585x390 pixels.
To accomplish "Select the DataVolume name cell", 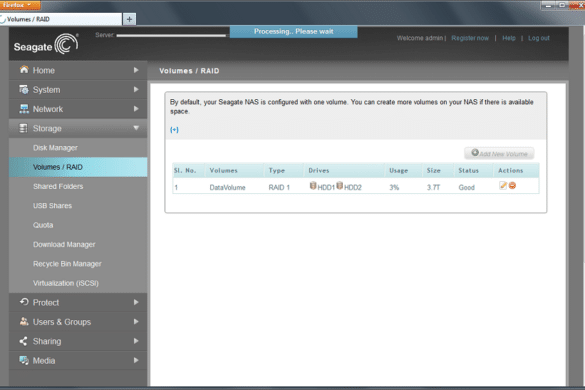I will [227, 187].
